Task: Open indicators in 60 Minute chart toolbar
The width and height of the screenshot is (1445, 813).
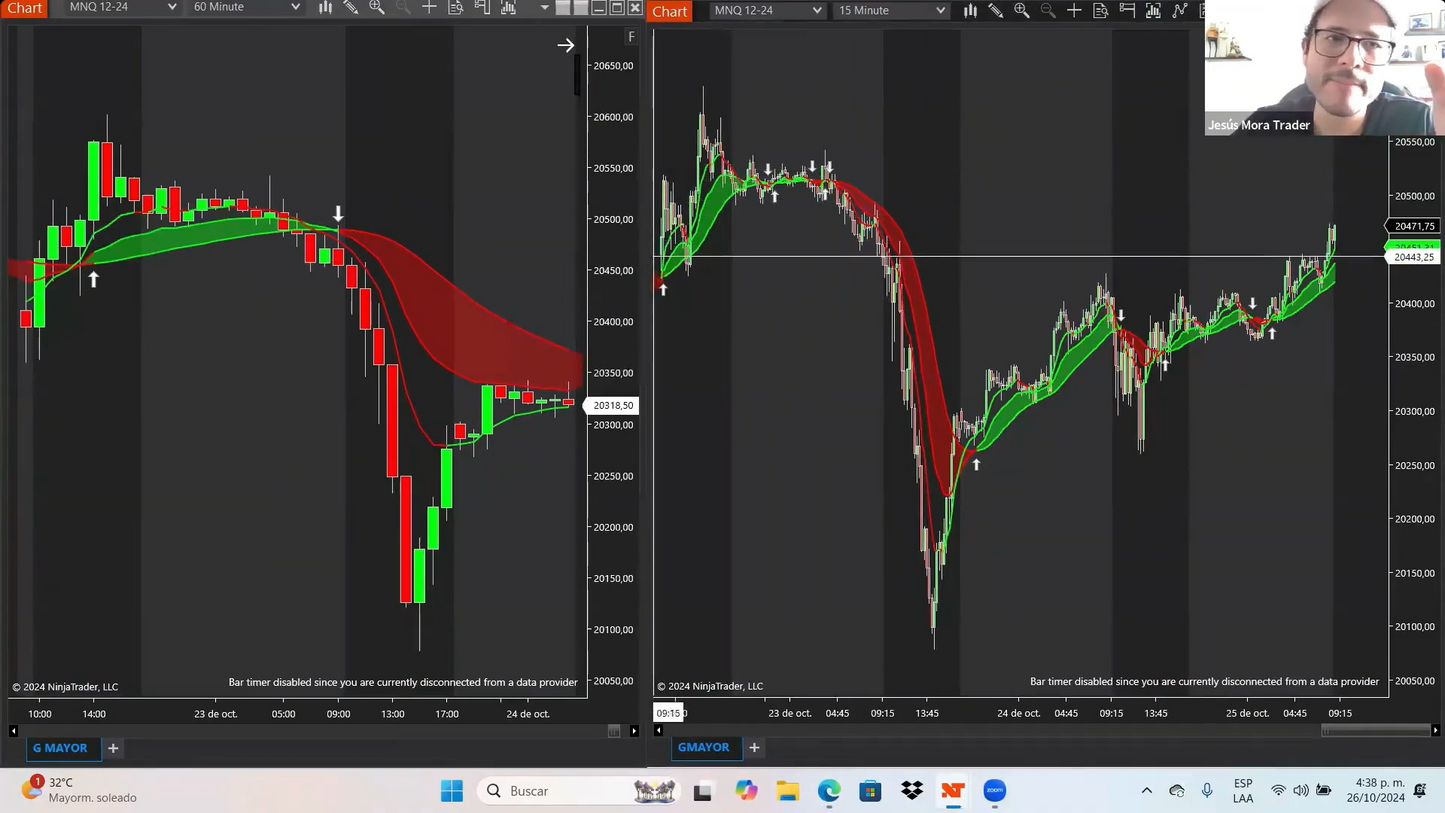Action: [508, 7]
